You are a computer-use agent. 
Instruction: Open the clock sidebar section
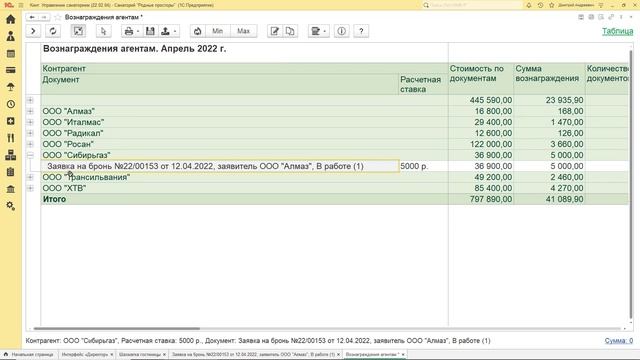[x=11, y=104]
